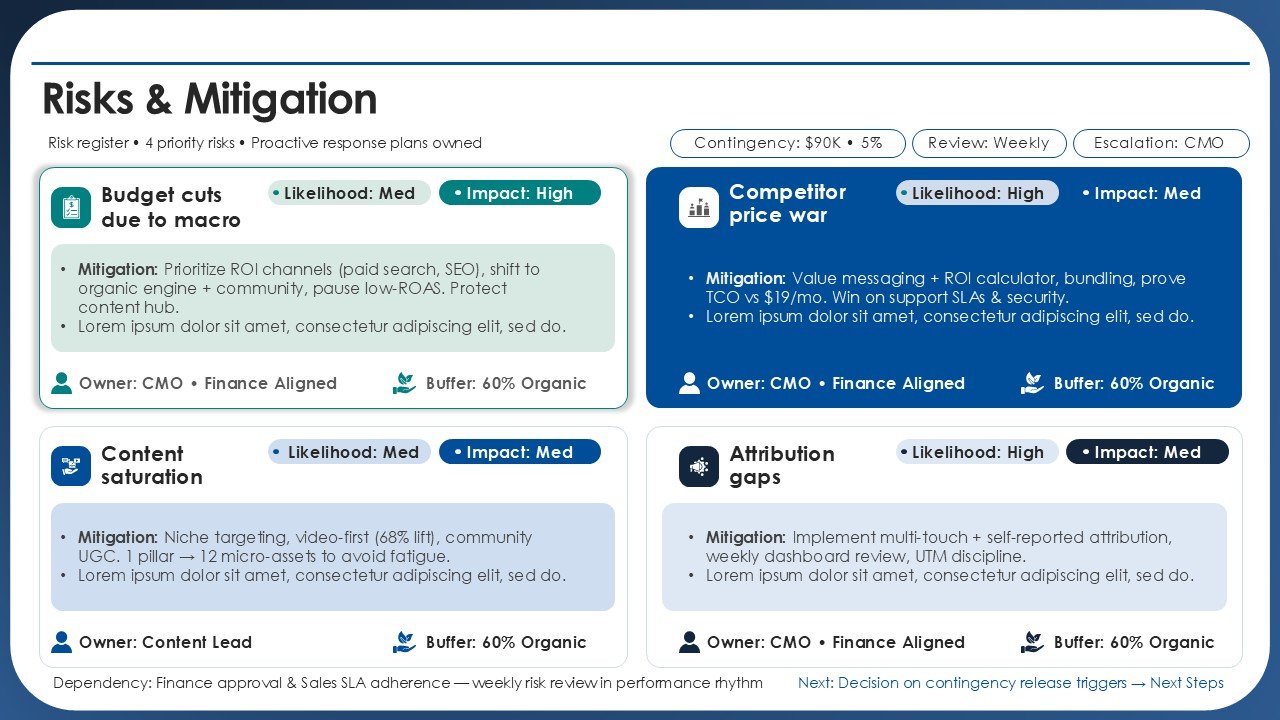Select the Content saturation card icon
1280x720 pixels.
71,466
